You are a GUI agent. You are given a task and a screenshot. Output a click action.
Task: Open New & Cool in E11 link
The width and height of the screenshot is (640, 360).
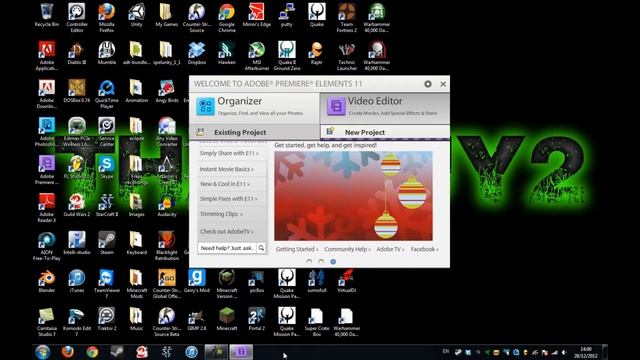(225, 184)
